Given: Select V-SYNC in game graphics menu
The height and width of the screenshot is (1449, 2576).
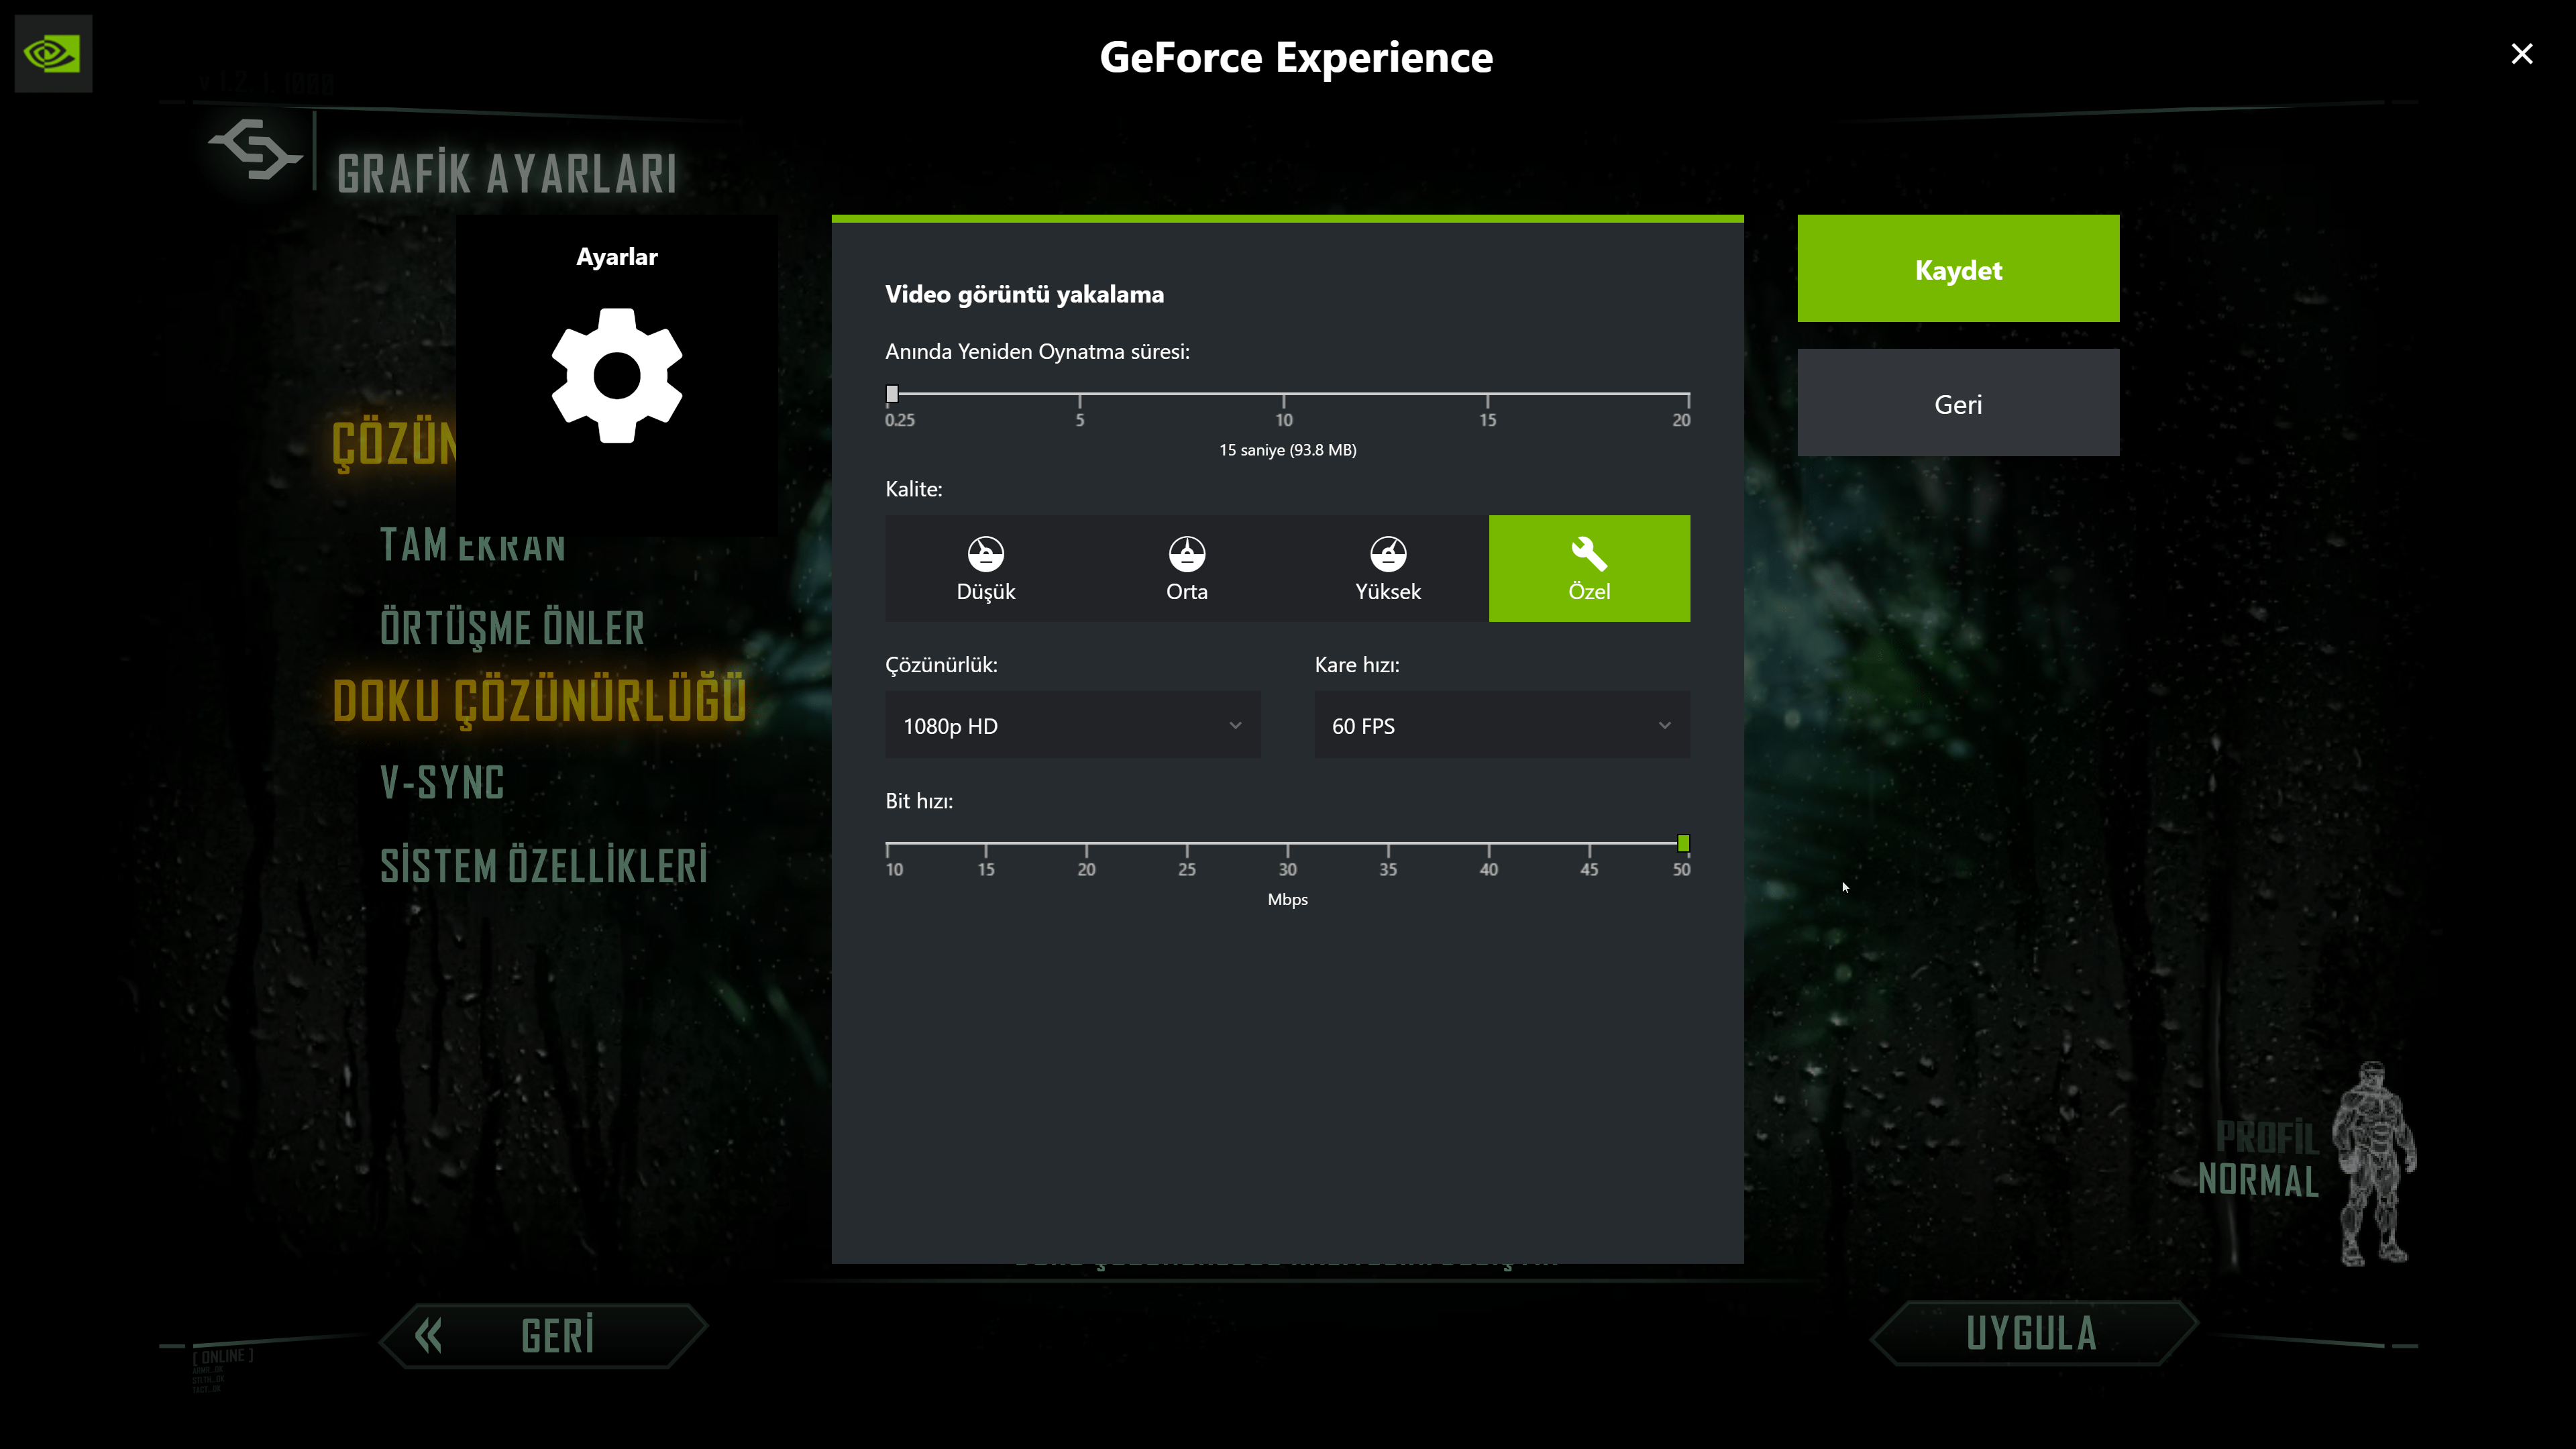Looking at the screenshot, I should (x=442, y=782).
